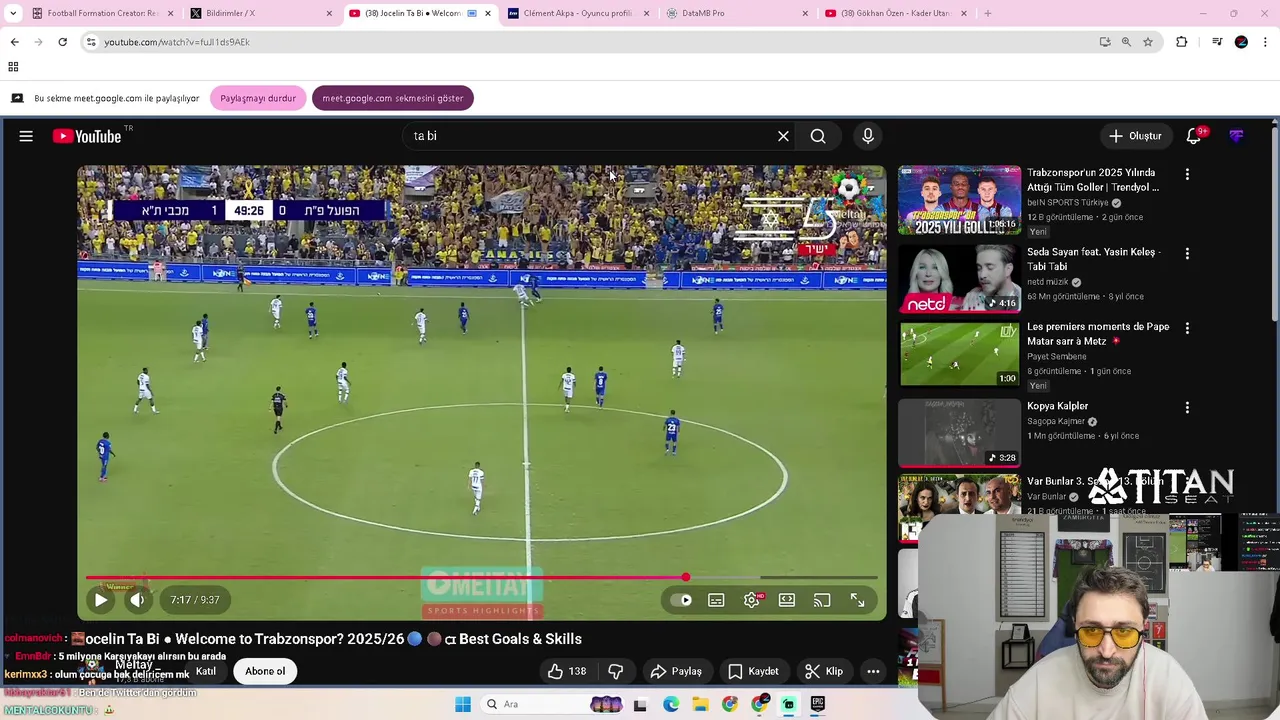Expand the tab search dropdown arrow
Image resolution: width=1280 pixels, height=720 pixels.
tap(12, 13)
